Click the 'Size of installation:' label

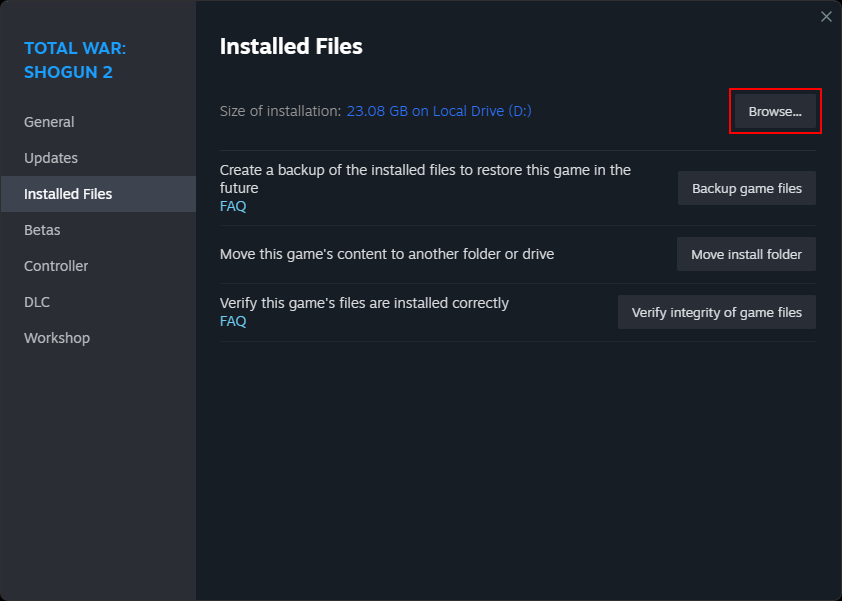pos(280,111)
